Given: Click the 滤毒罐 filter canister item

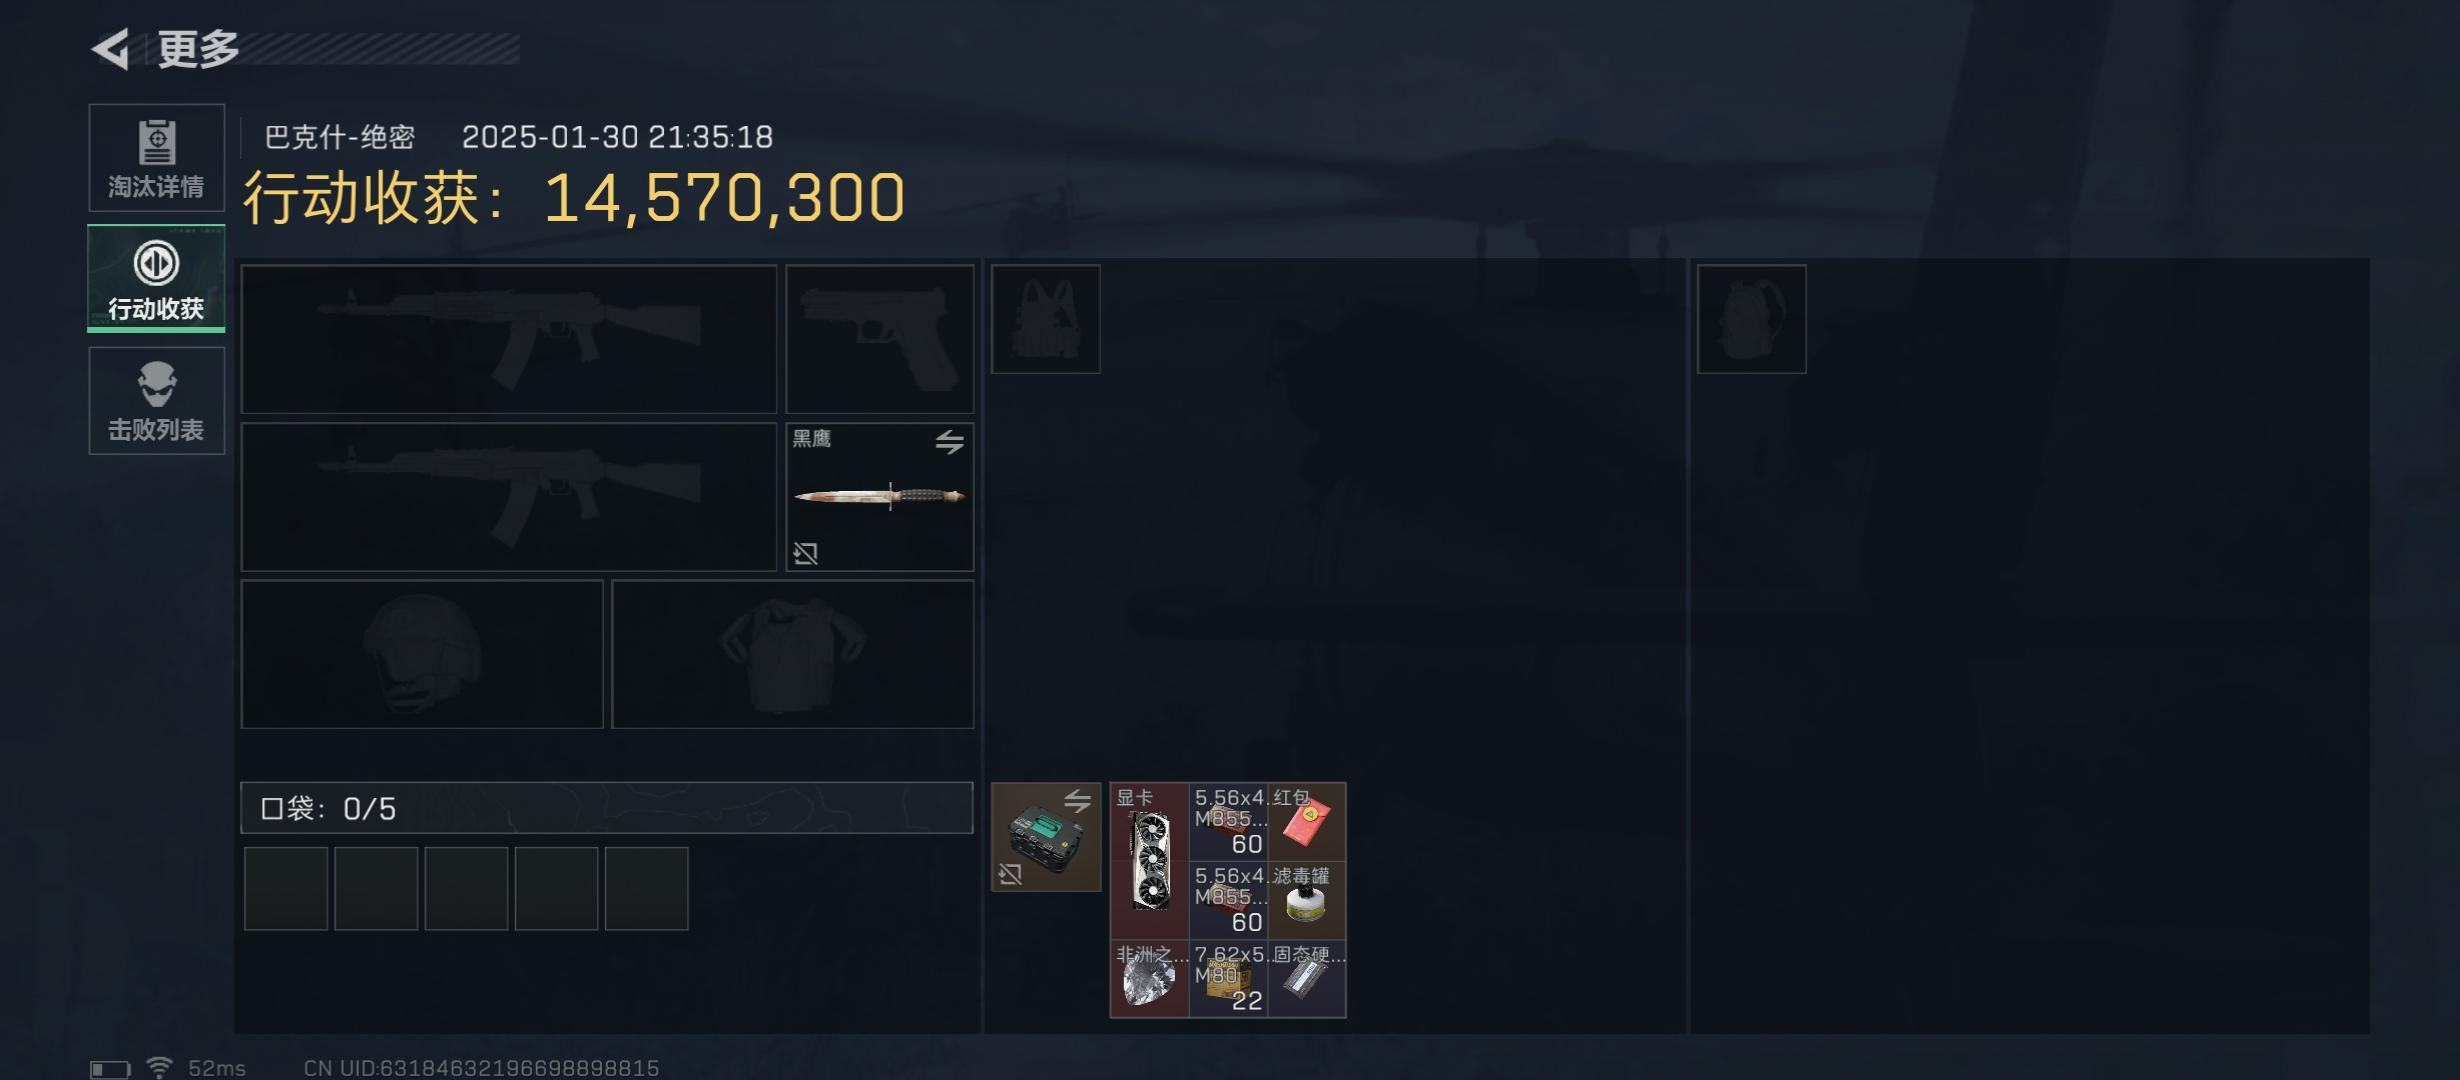Looking at the screenshot, I should pos(1307,900).
